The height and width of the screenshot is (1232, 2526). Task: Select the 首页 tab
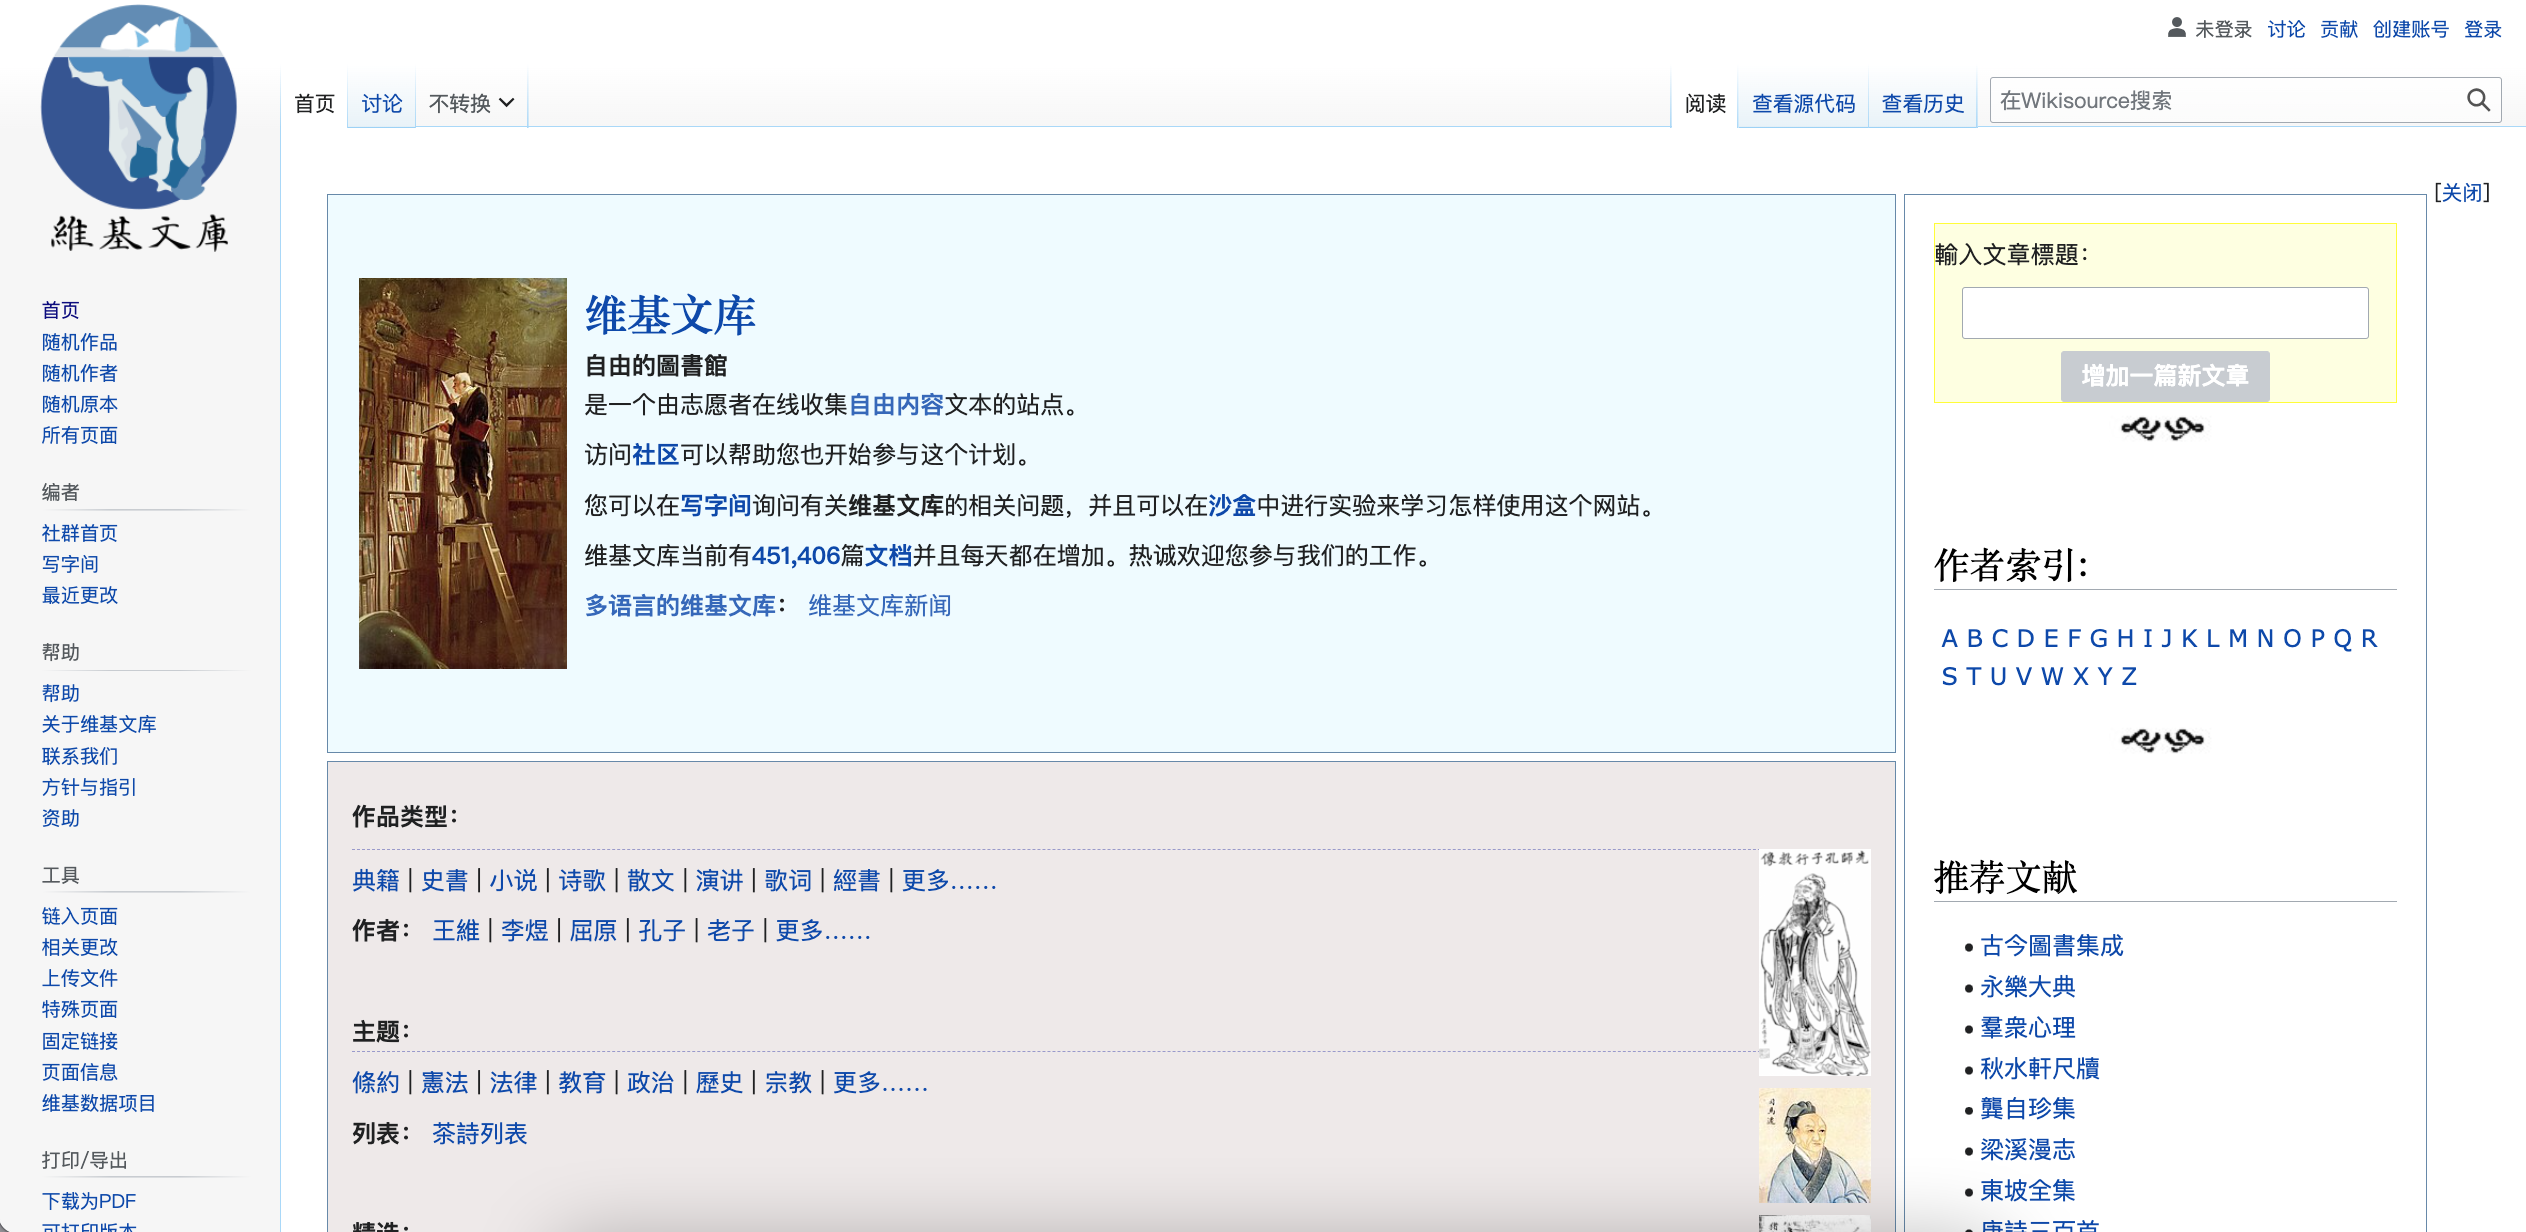[x=314, y=103]
